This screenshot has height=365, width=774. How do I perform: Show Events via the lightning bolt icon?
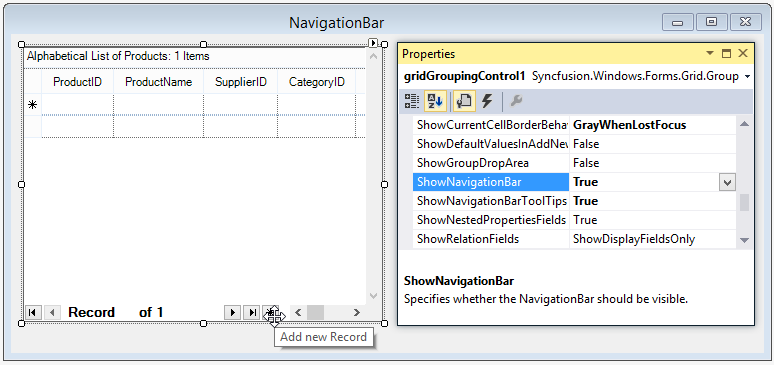click(x=487, y=101)
